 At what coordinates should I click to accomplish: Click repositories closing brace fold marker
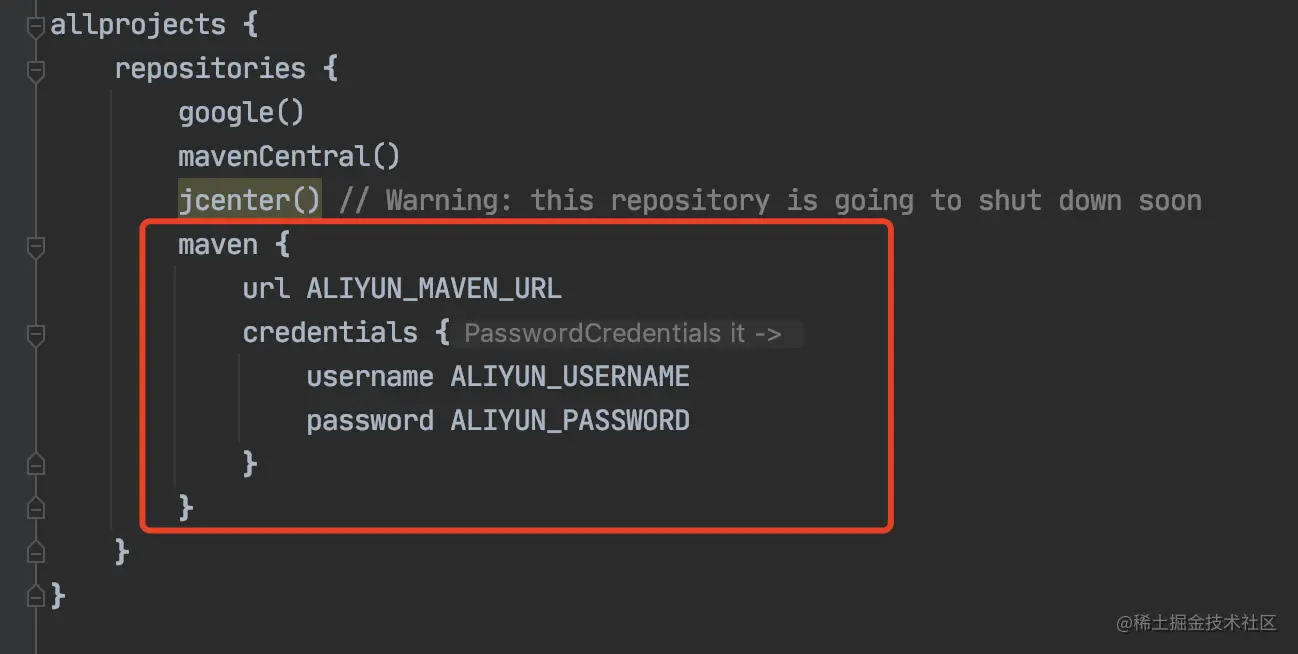click(x=36, y=552)
